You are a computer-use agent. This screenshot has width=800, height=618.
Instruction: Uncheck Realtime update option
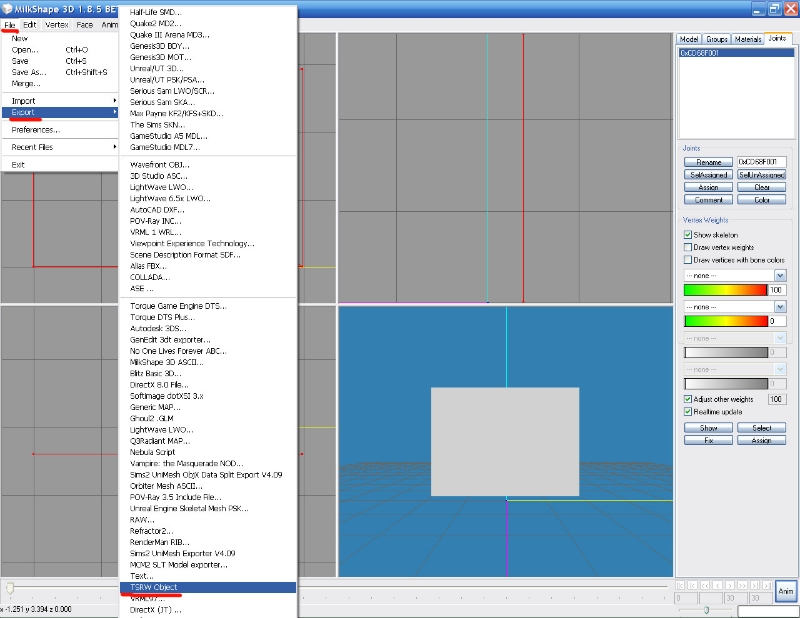point(687,411)
